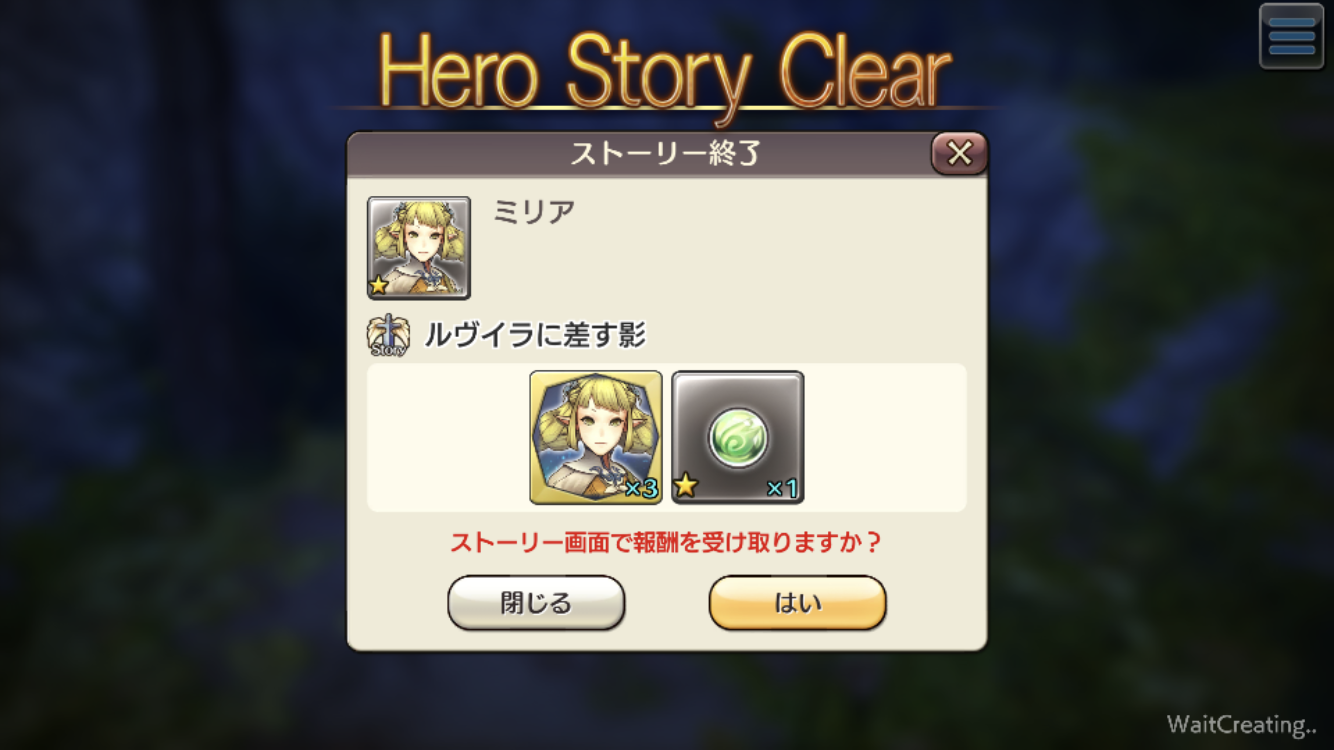Screen dimensions: 1334x750
Task: Click the star on ミリア's portrait
Action: (x=379, y=286)
